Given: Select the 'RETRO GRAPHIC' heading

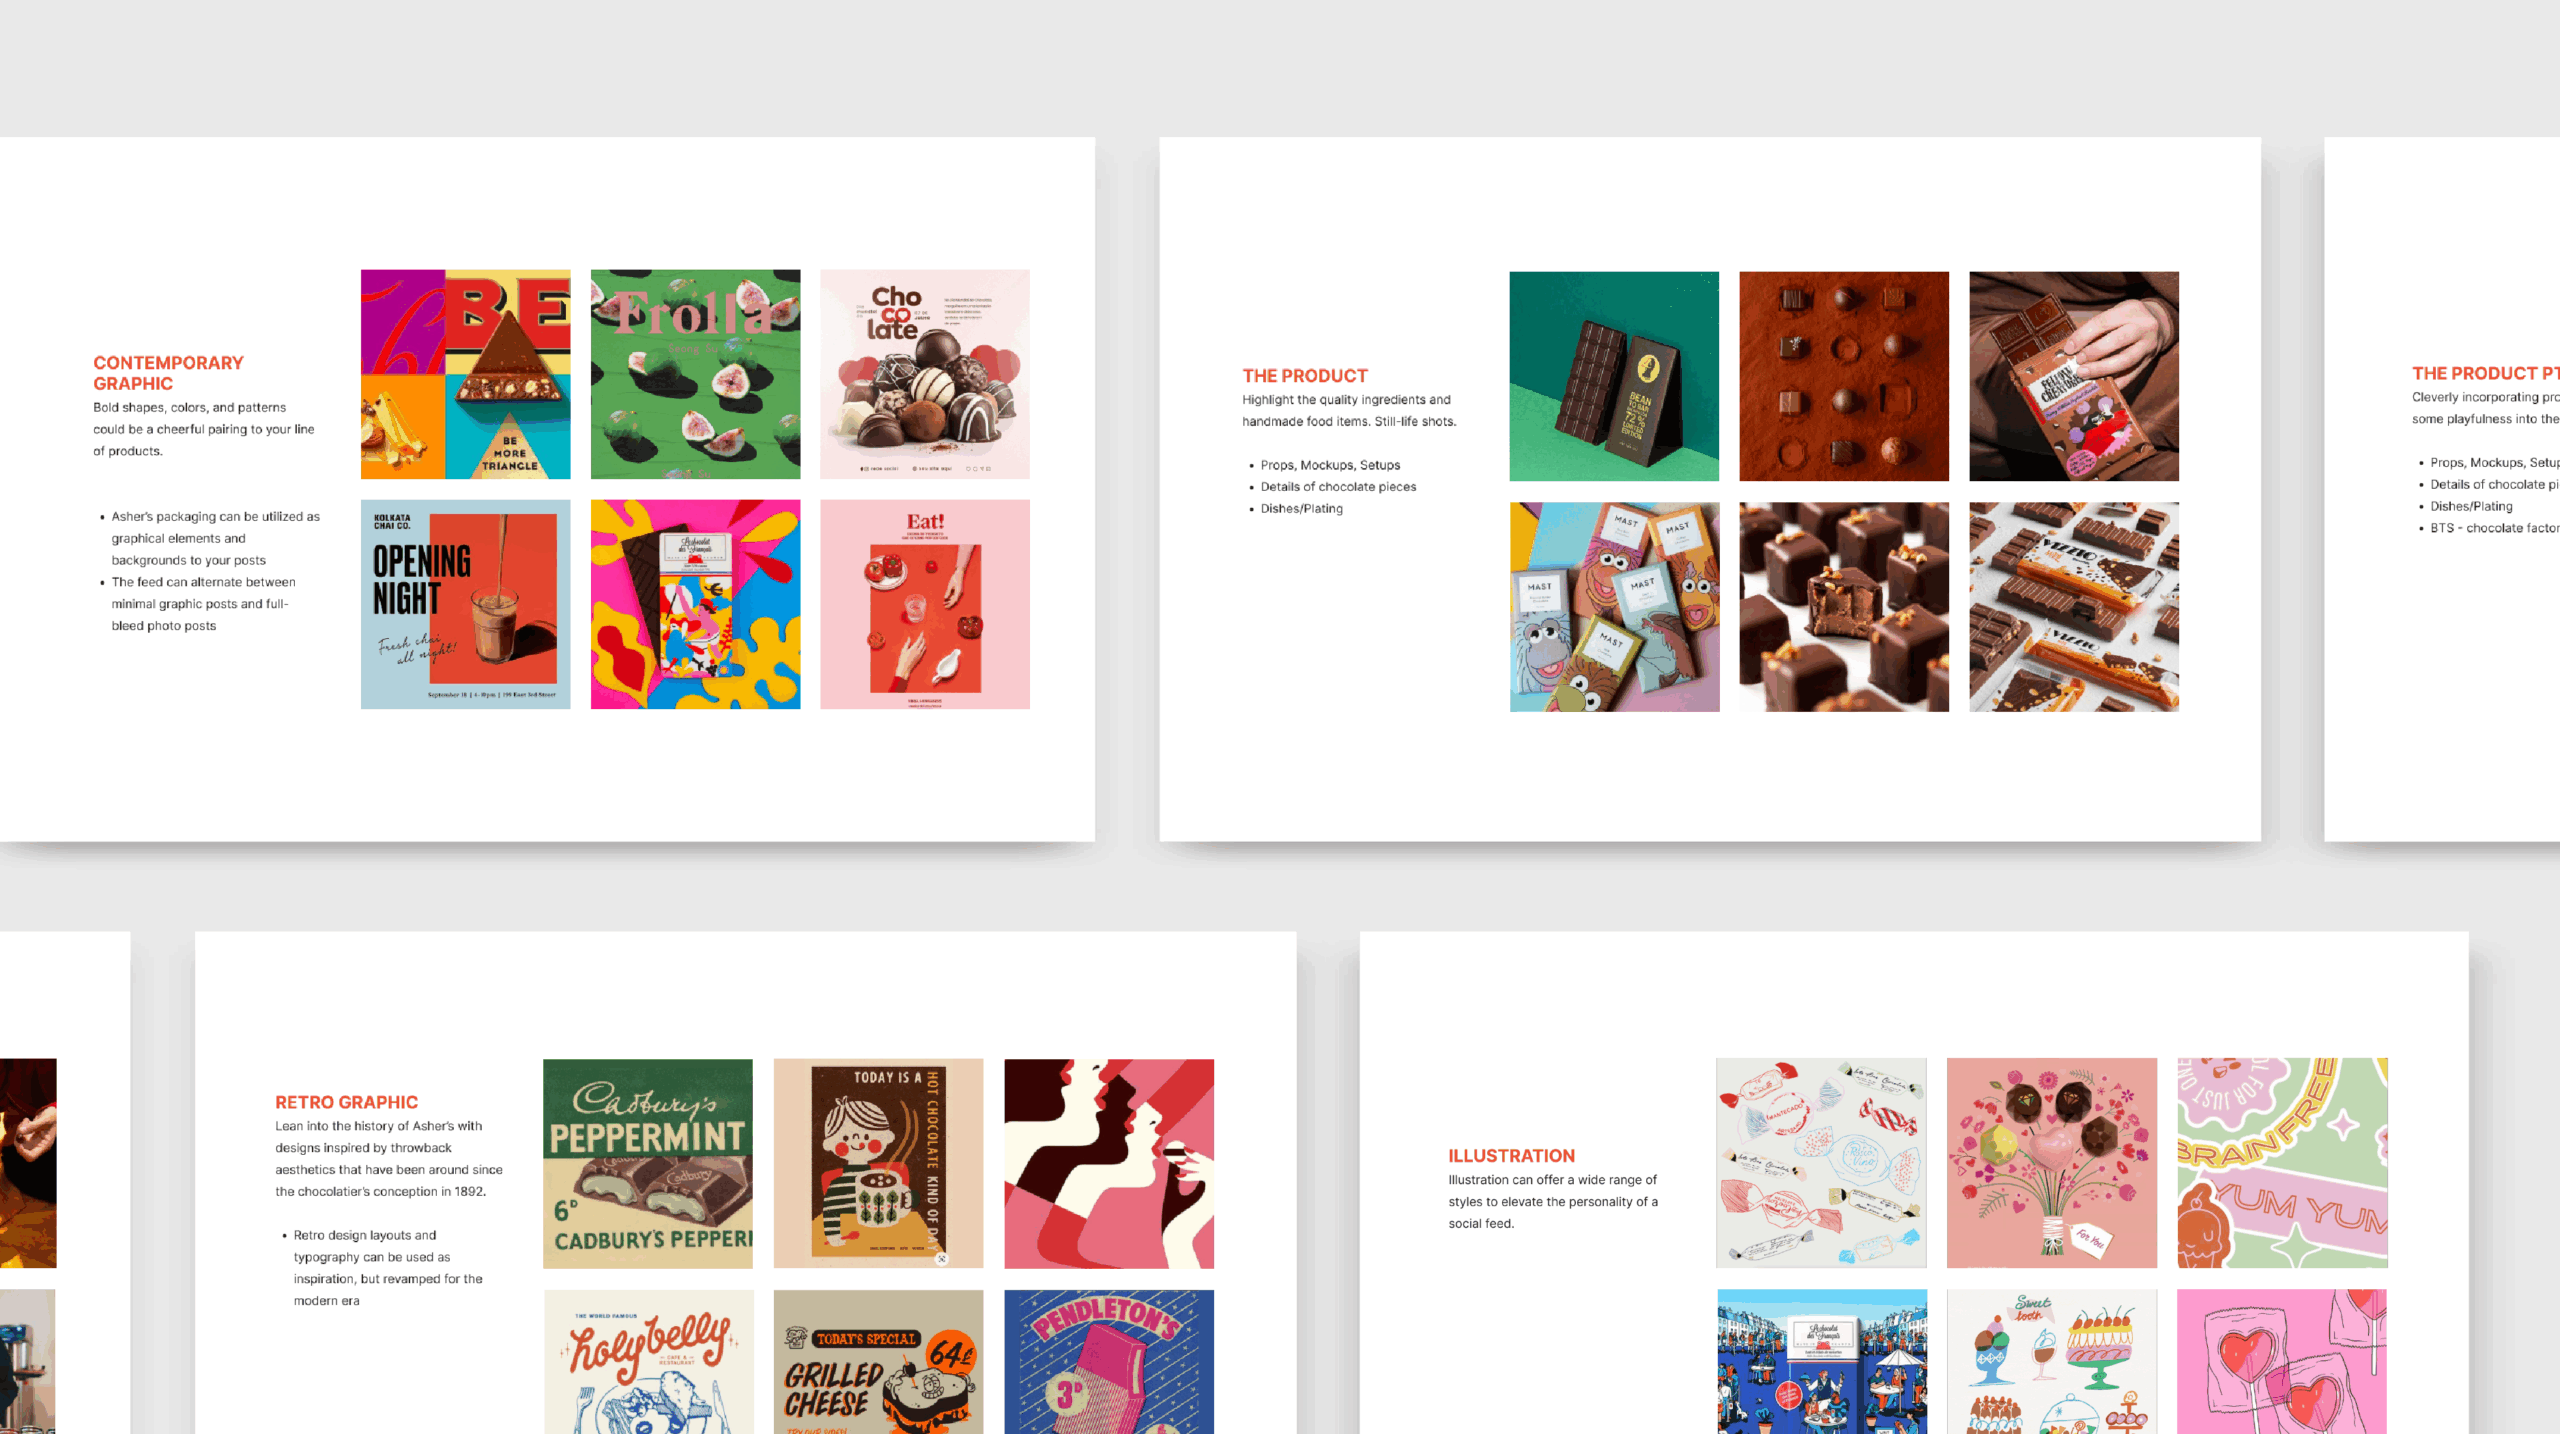Looking at the screenshot, I should pyautogui.click(x=346, y=1102).
